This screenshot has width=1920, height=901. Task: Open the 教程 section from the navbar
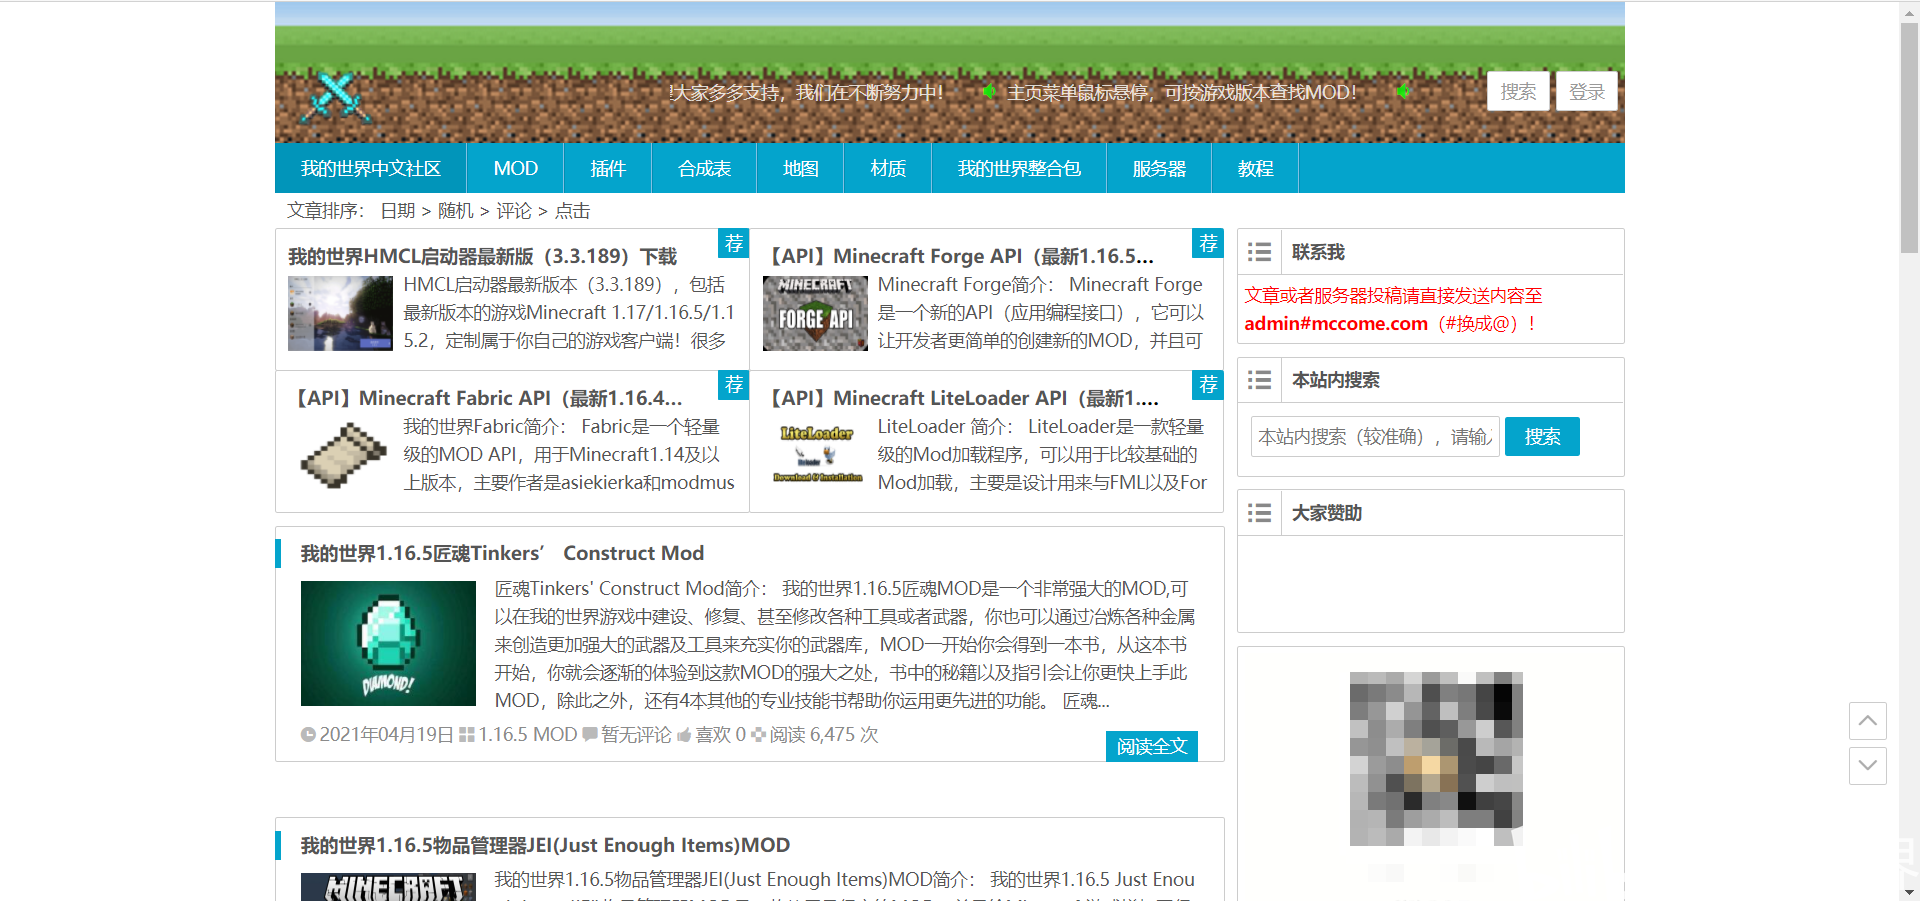coord(1255,168)
